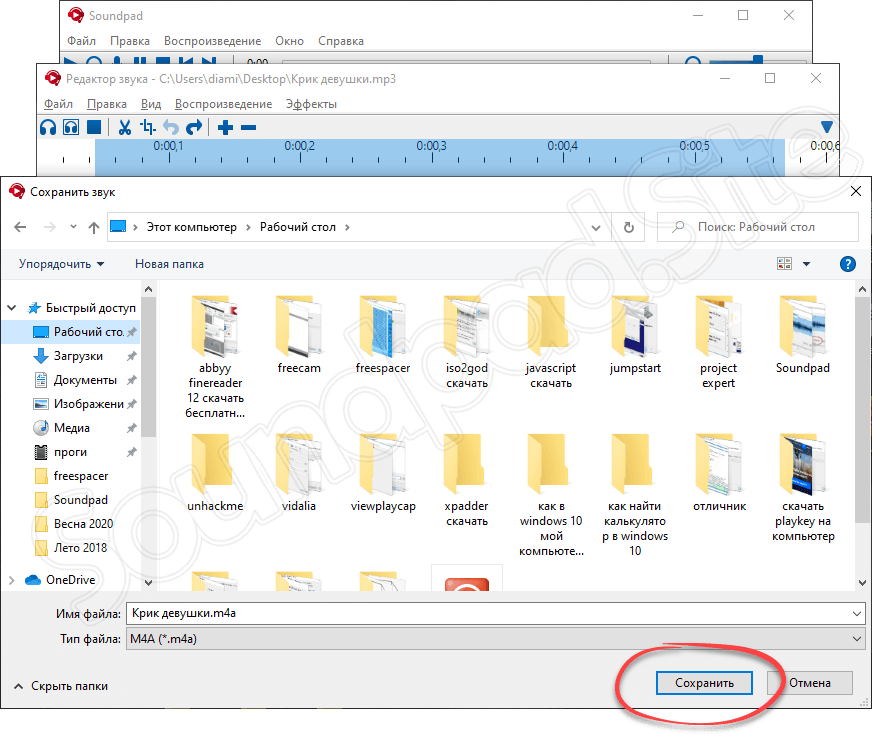Refresh the folder view in save dialog
This screenshot has width=872, height=746.
628,227
